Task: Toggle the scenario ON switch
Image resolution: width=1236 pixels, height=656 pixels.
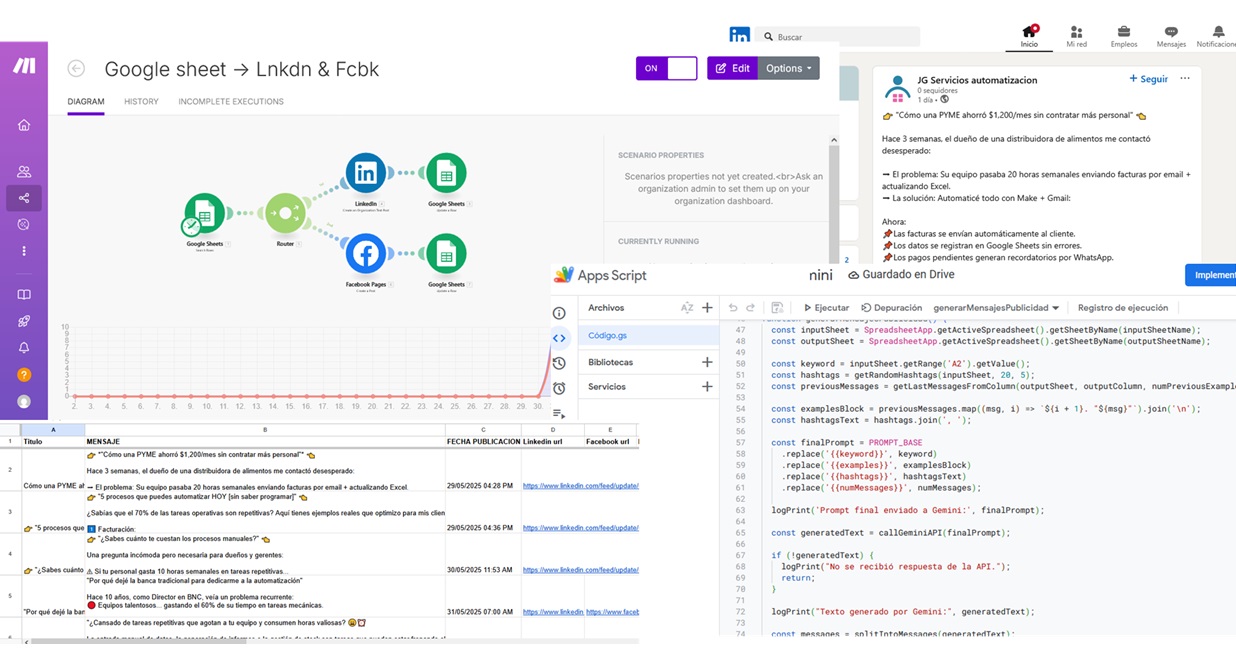Action: tap(666, 68)
